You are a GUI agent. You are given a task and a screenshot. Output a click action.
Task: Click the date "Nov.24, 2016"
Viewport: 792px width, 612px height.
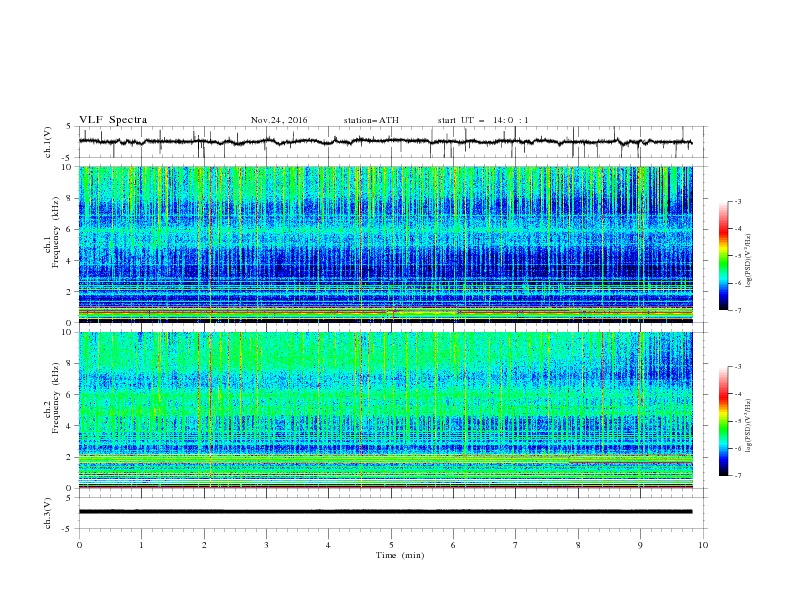(279, 120)
